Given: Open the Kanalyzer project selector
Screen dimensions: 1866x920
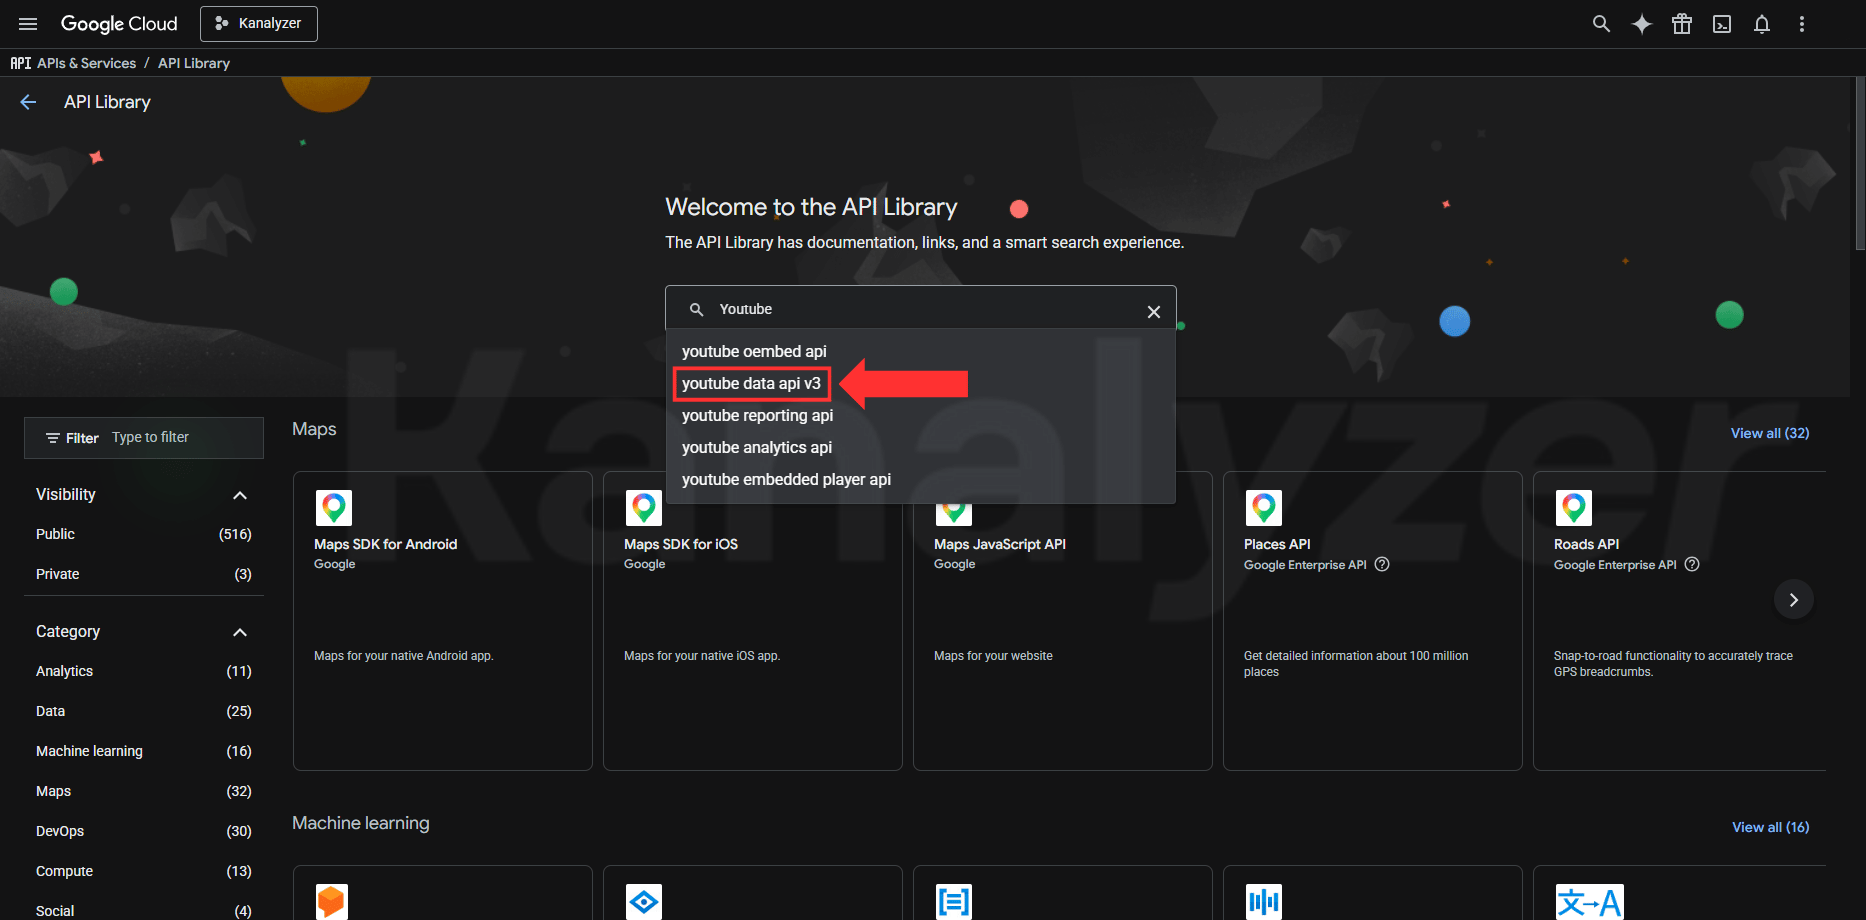Looking at the screenshot, I should (259, 24).
